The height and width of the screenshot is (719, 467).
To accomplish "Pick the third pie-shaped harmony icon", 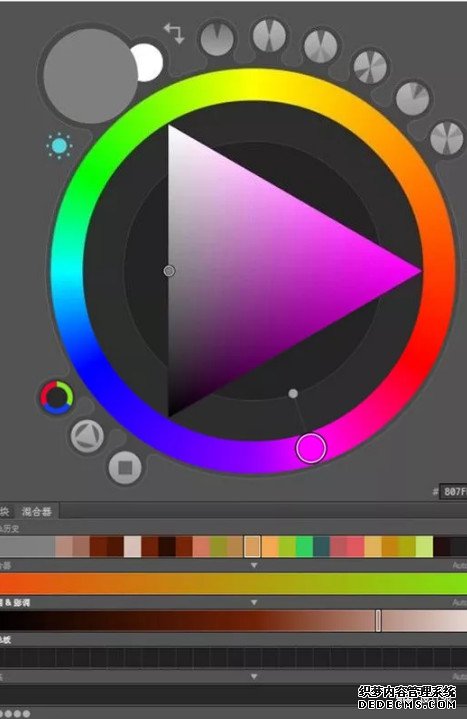I will 321,46.
